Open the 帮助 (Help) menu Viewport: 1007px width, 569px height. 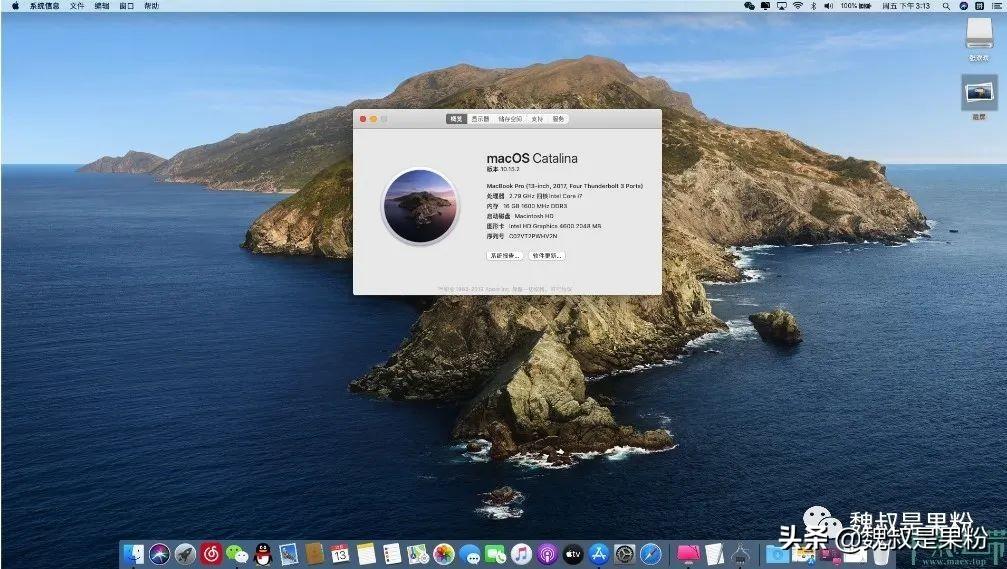[151, 6]
